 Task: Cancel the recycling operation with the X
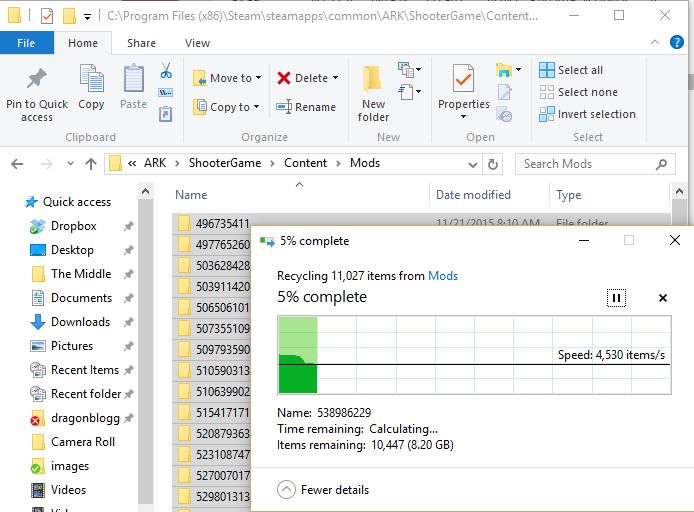pyautogui.click(x=663, y=298)
